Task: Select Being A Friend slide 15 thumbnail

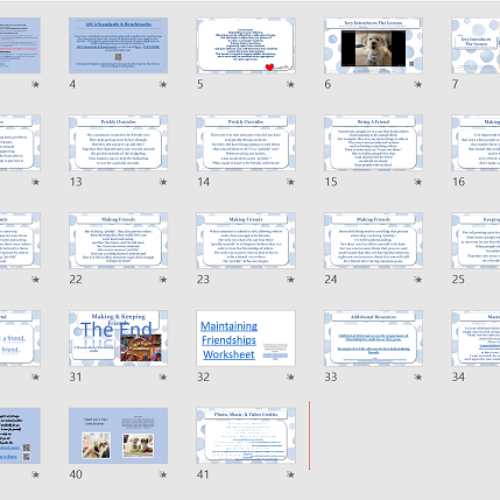Action: [x=373, y=143]
